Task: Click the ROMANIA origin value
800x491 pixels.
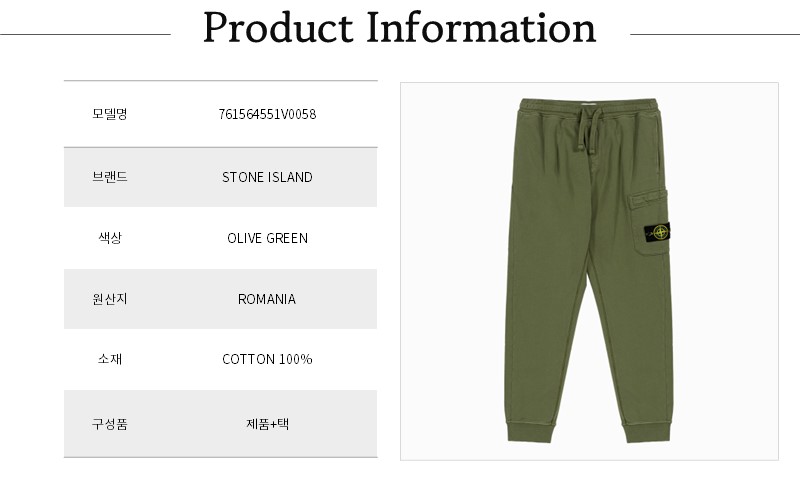Action: pyautogui.click(x=267, y=299)
